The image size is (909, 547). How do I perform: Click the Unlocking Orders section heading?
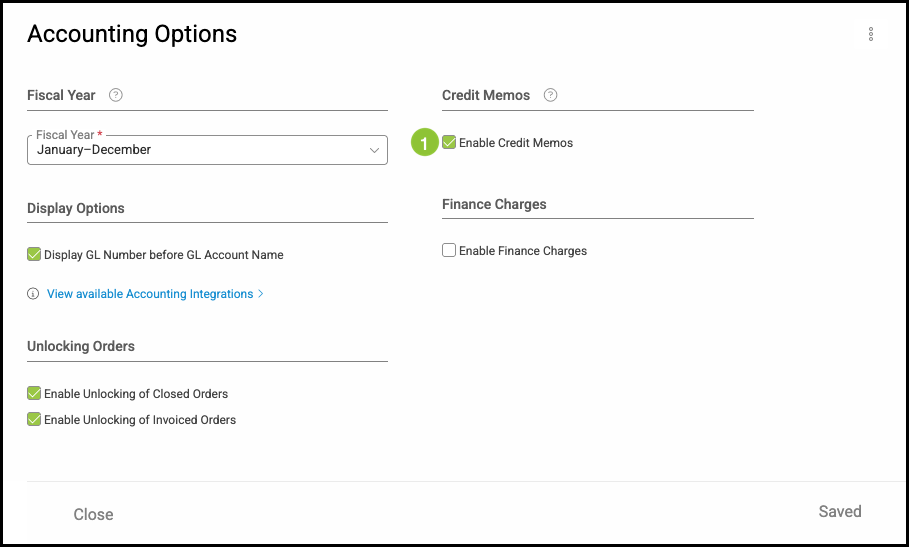point(81,346)
